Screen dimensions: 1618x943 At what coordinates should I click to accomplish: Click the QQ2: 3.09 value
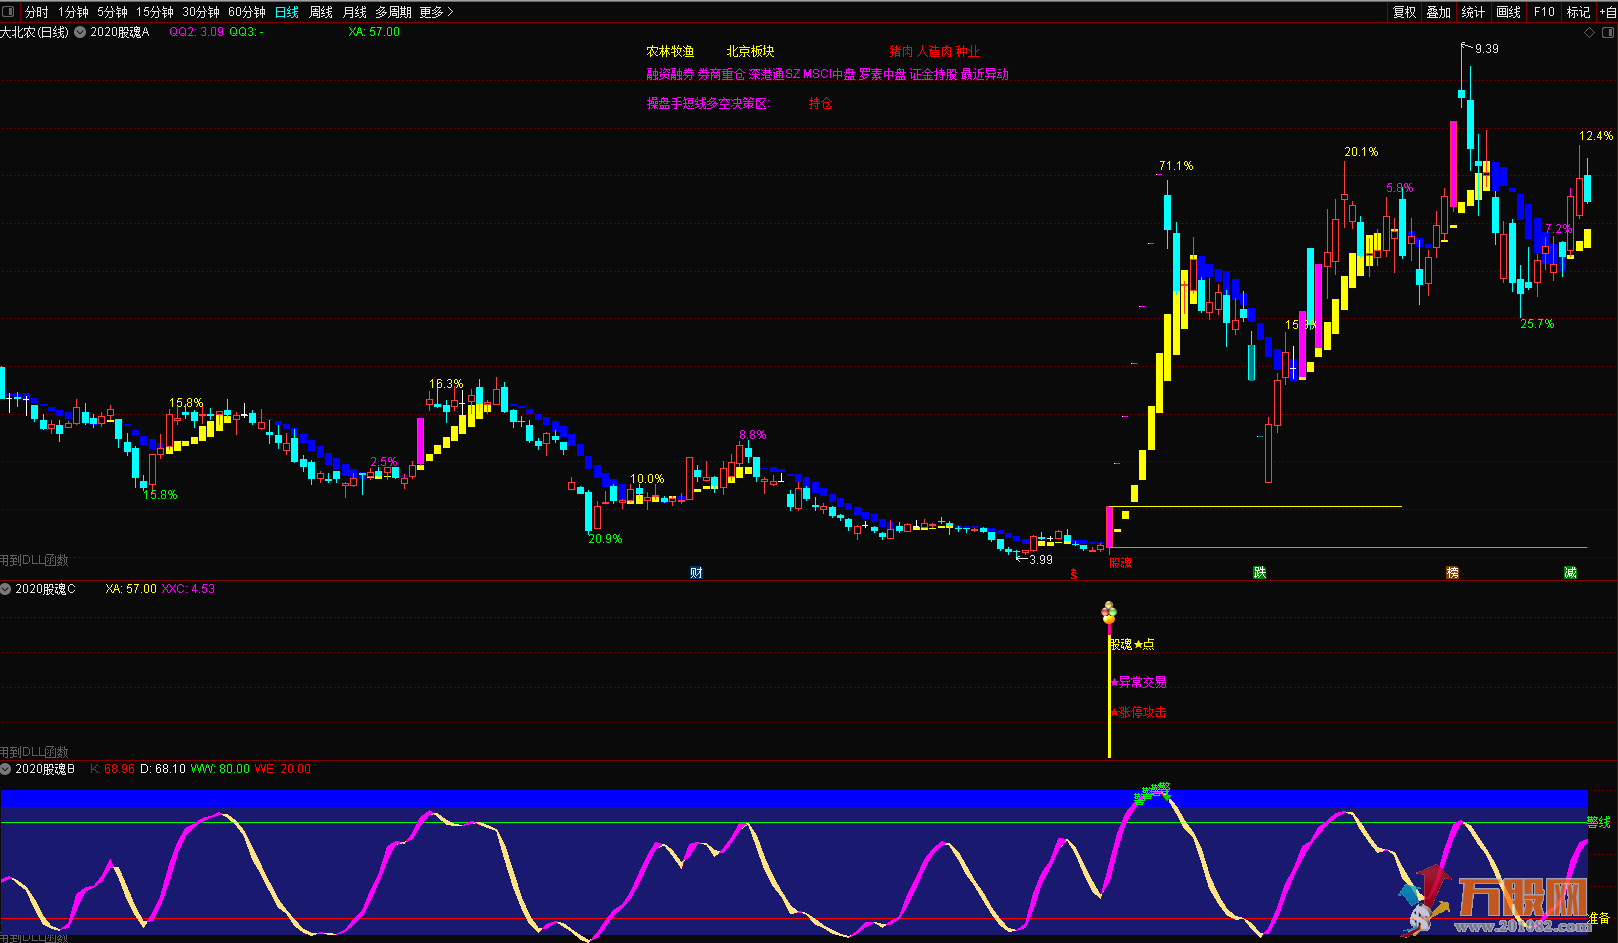tap(196, 32)
